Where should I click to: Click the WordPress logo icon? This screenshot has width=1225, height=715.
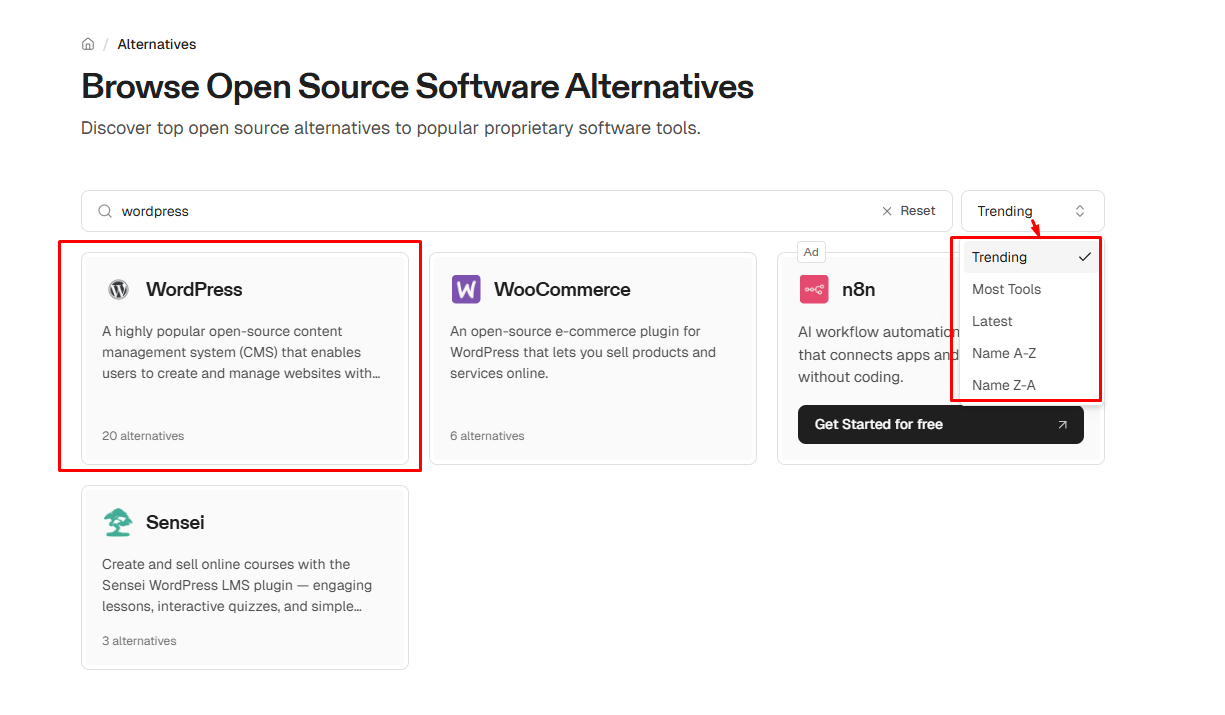pyautogui.click(x=118, y=289)
